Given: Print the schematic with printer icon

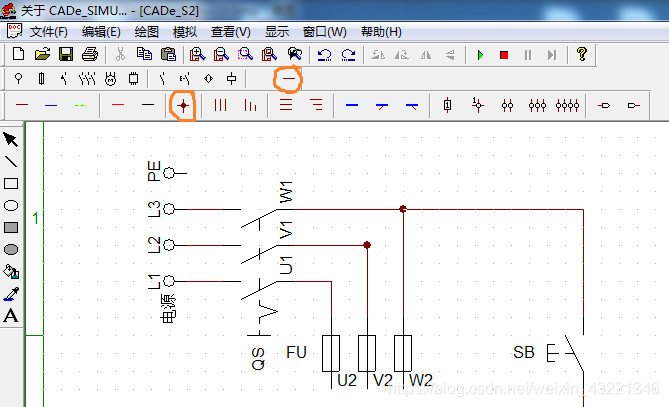Looking at the screenshot, I should [x=90, y=54].
